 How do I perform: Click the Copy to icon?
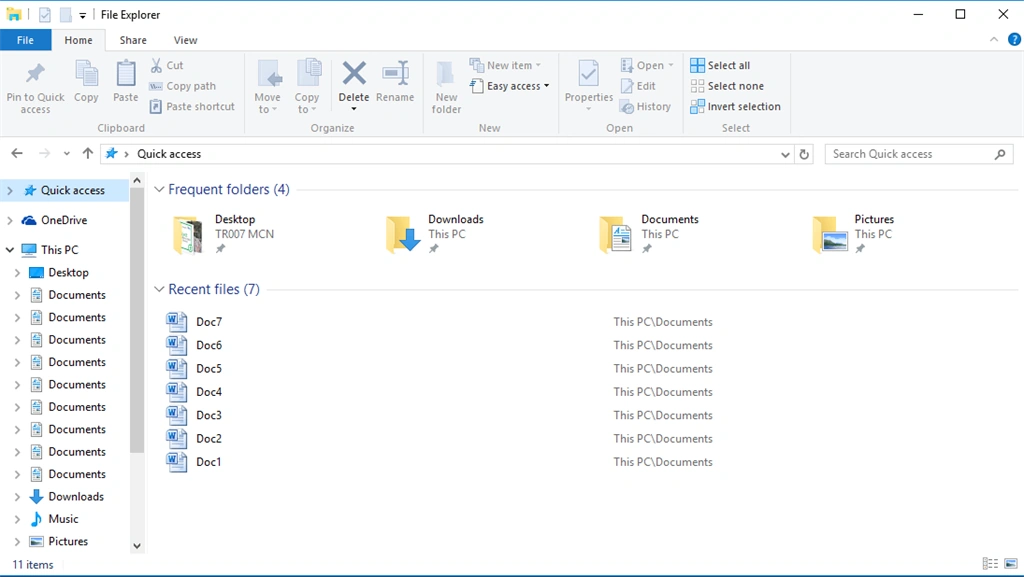pyautogui.click(x=309, y=72)
